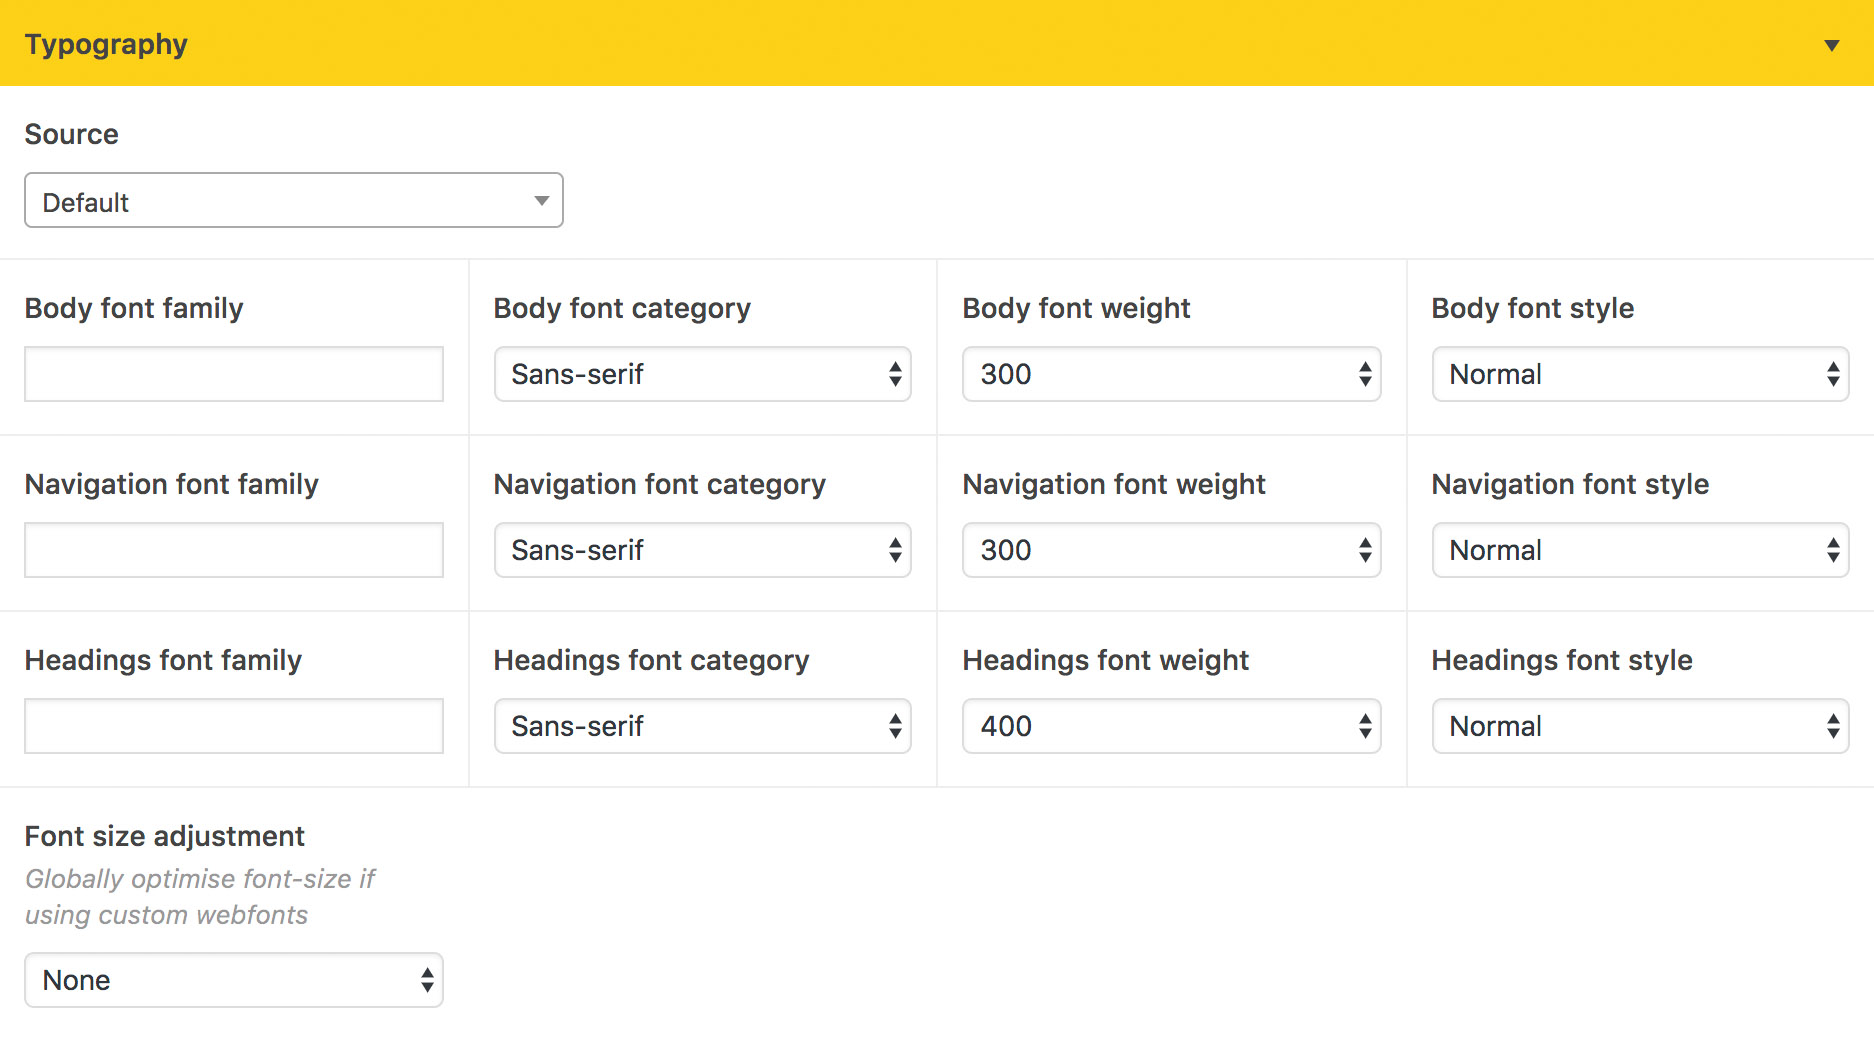Open the Body font weight dropdown
Viewport: 1874px width, 1040px height.
tap(1170, 374)
